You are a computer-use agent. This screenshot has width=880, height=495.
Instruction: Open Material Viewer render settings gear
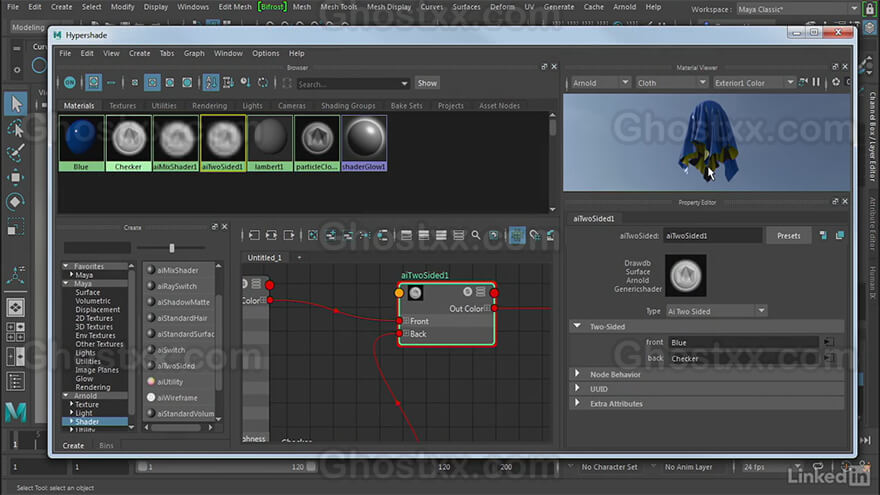coord(836,82)
